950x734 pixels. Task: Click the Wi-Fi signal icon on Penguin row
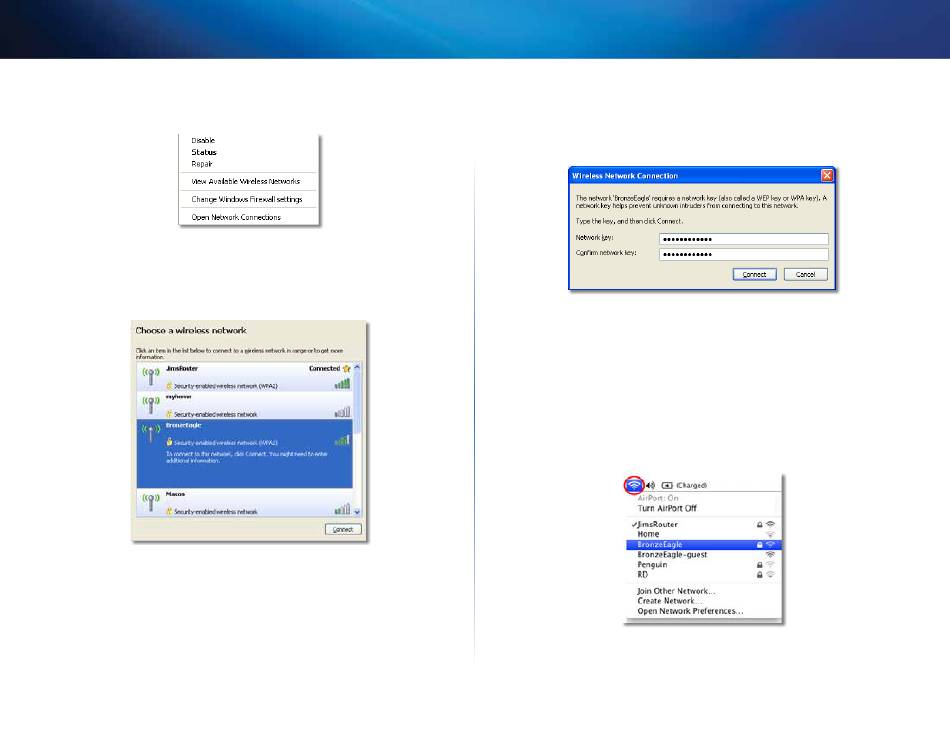click(770, 565)
